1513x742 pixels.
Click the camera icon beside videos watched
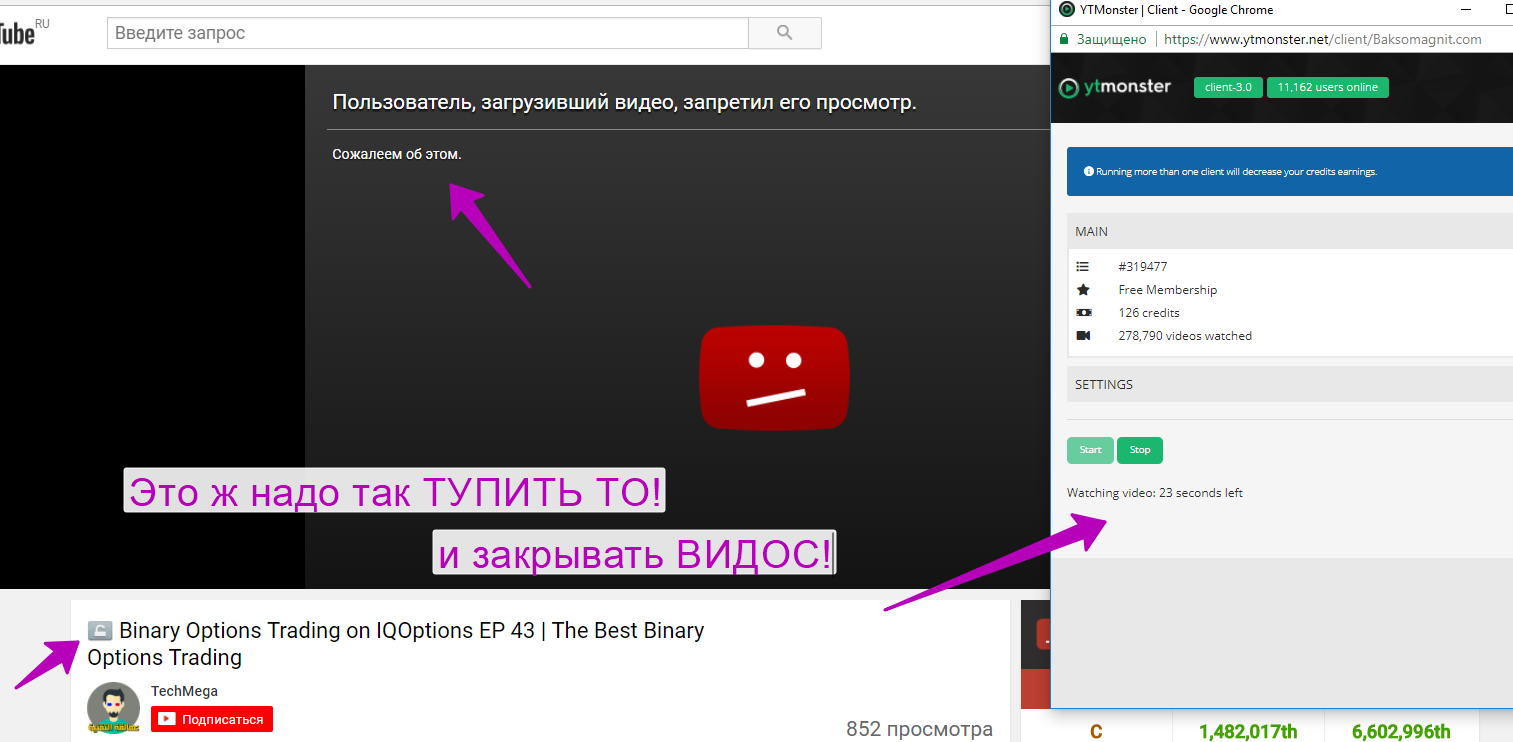(x=1082, y=336)
